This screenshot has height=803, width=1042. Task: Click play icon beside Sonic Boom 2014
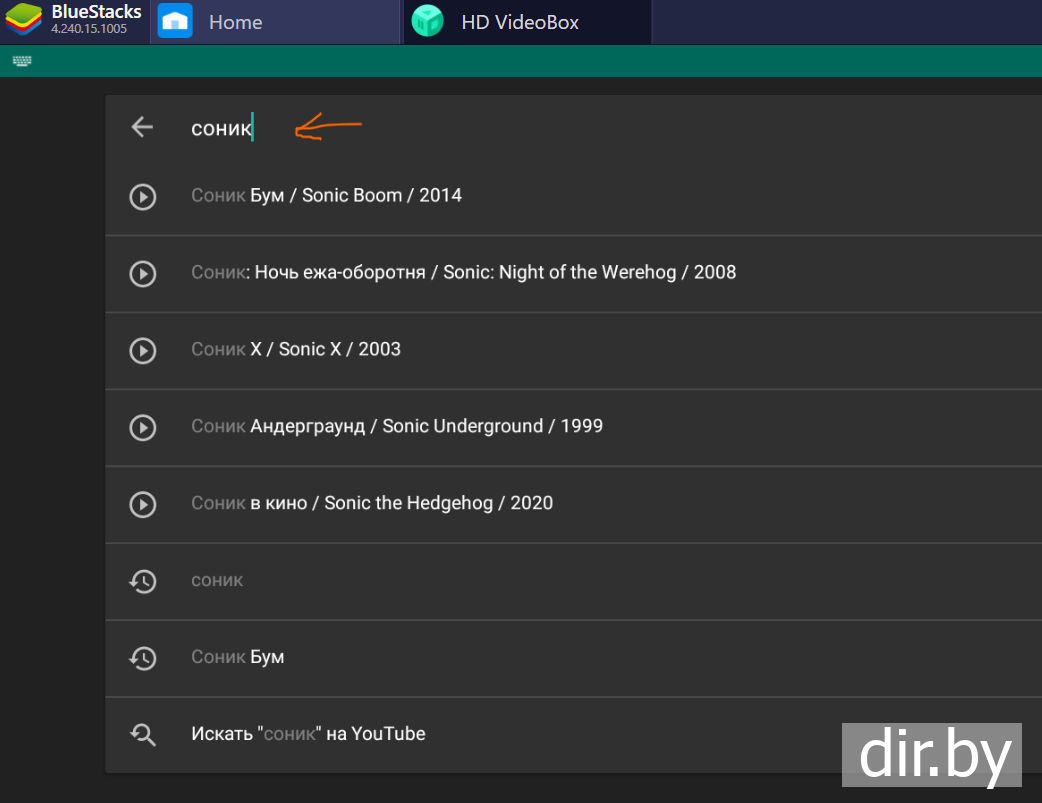tap(143, 196)
